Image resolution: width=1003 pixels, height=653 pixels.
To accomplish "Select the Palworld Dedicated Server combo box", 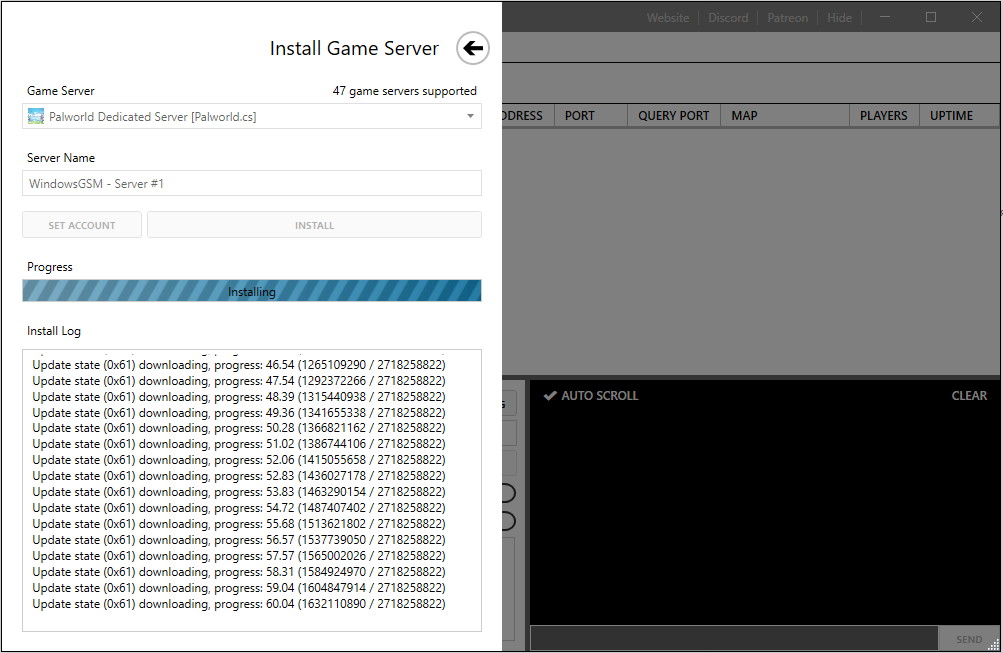I will [x=252, y=116].
